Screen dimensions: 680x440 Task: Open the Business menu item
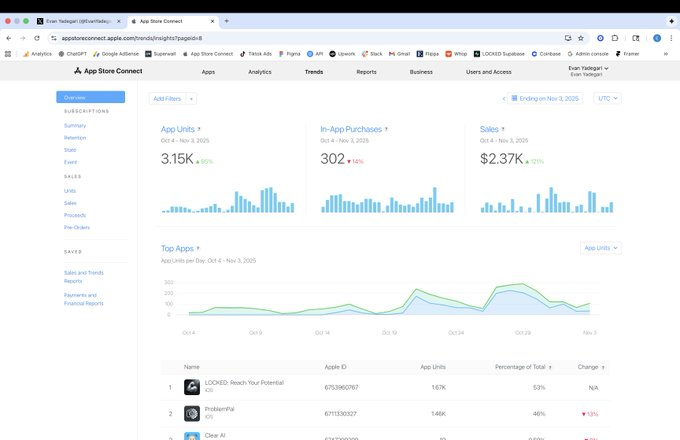point(421,72)
